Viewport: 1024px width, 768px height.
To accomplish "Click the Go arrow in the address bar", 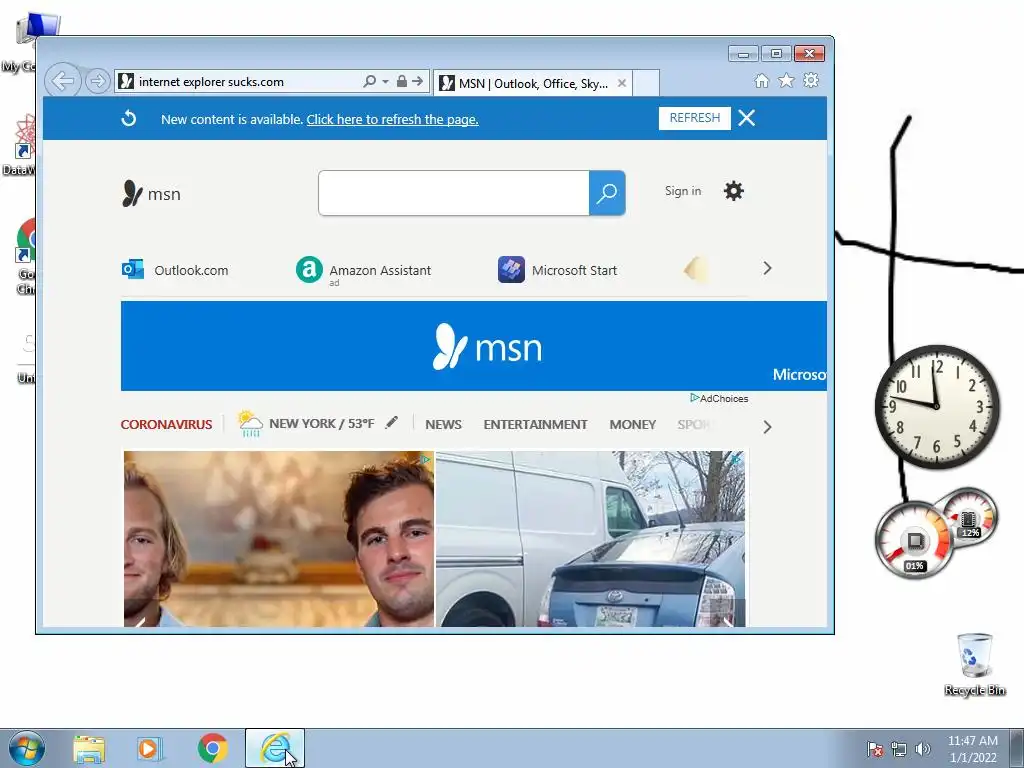I will 417,81.
